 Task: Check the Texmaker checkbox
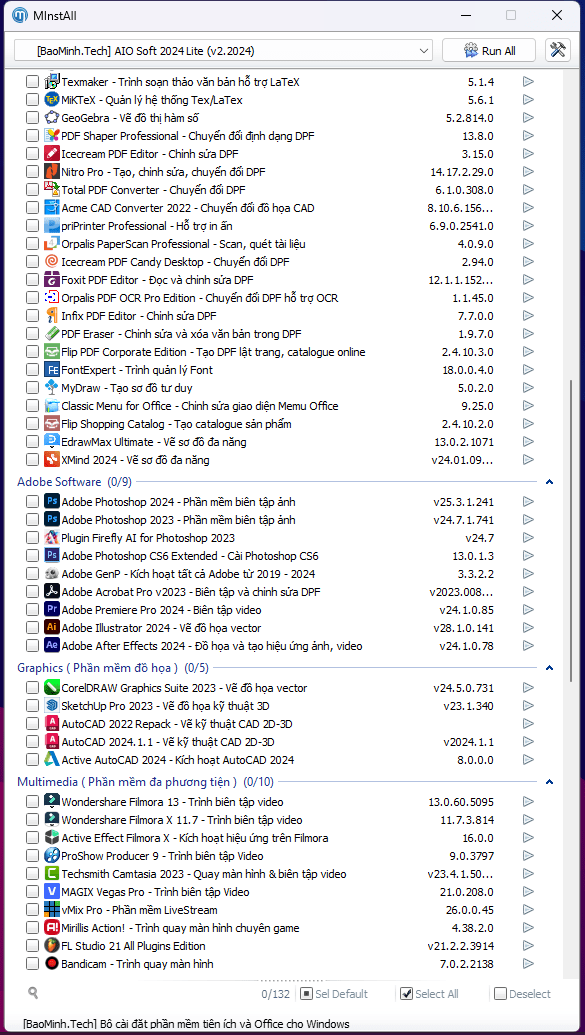click(x=32, y=83)
